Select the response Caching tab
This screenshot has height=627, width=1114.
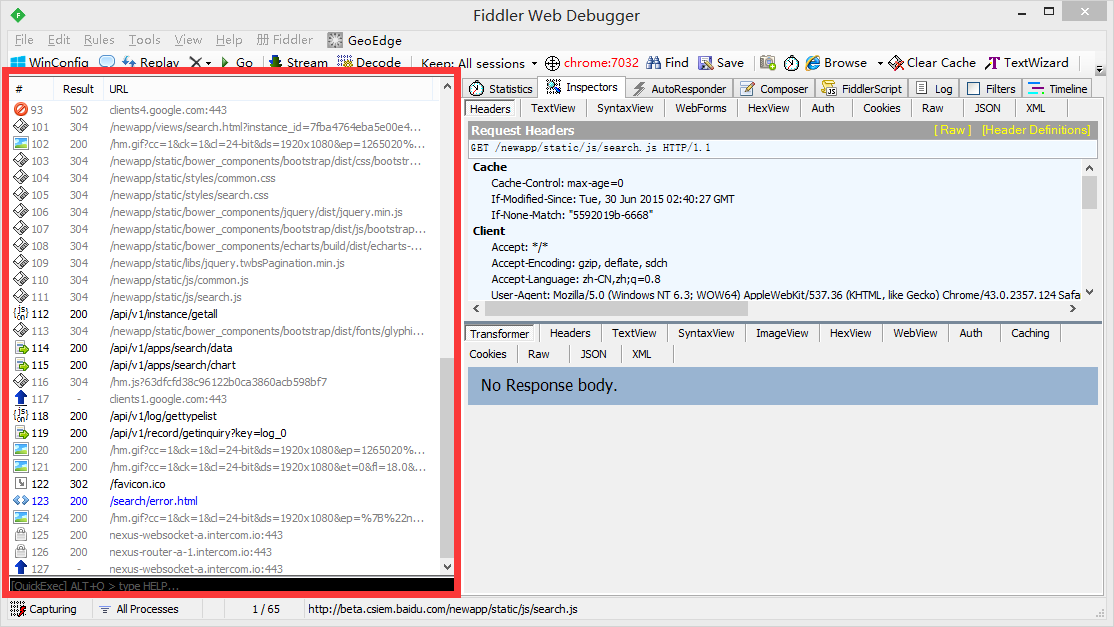(x=1029, y=333)
